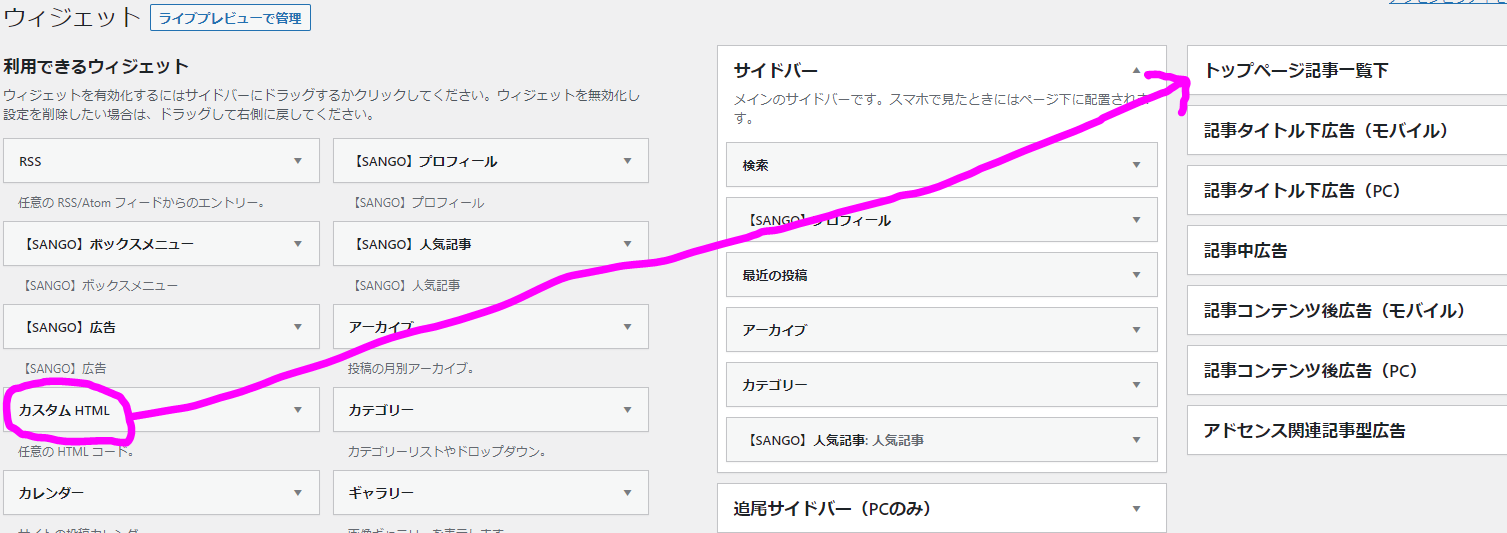The image size is (1507, 533).
Task: Click the ライブプレビューで管理 button
Action: (x=230, y=18)
